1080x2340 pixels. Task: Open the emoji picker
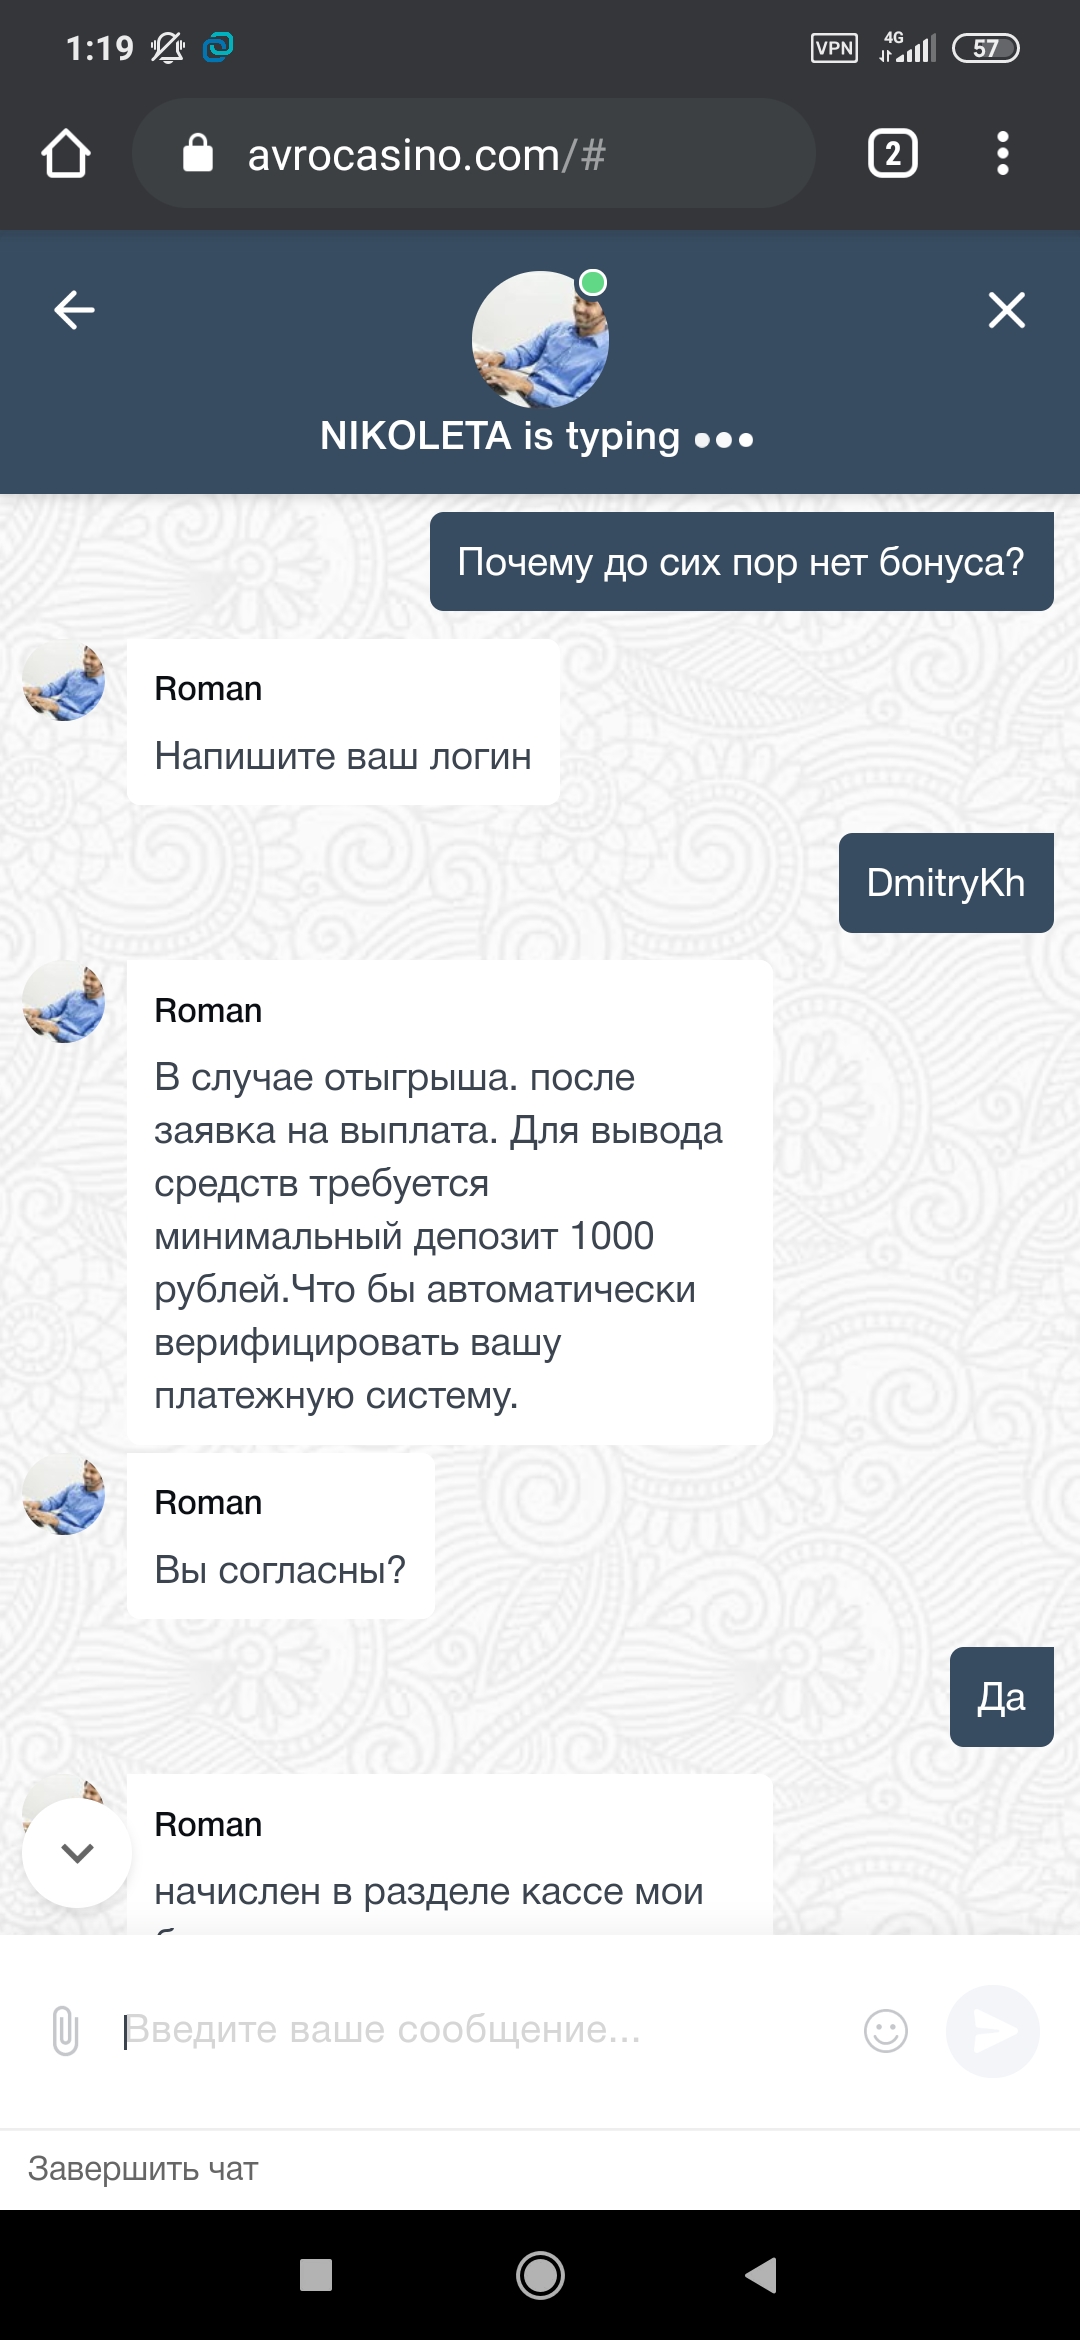(x=885, y=2030)
